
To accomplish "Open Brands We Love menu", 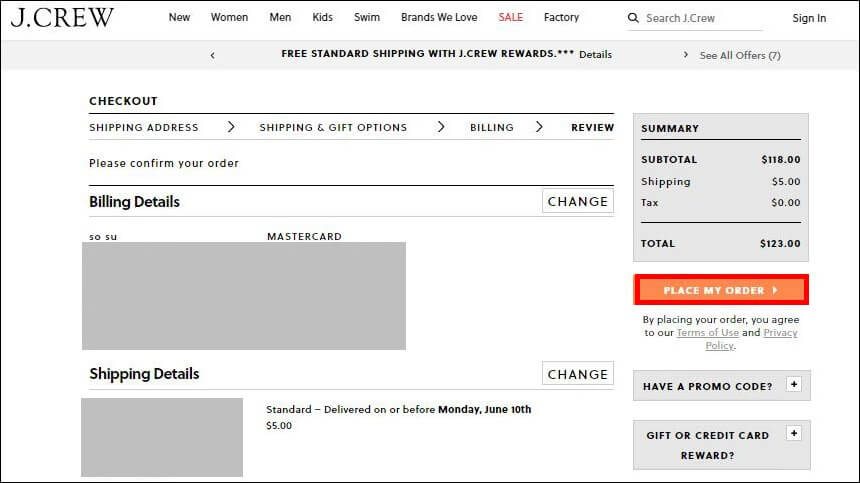I will tap(439, 18).
